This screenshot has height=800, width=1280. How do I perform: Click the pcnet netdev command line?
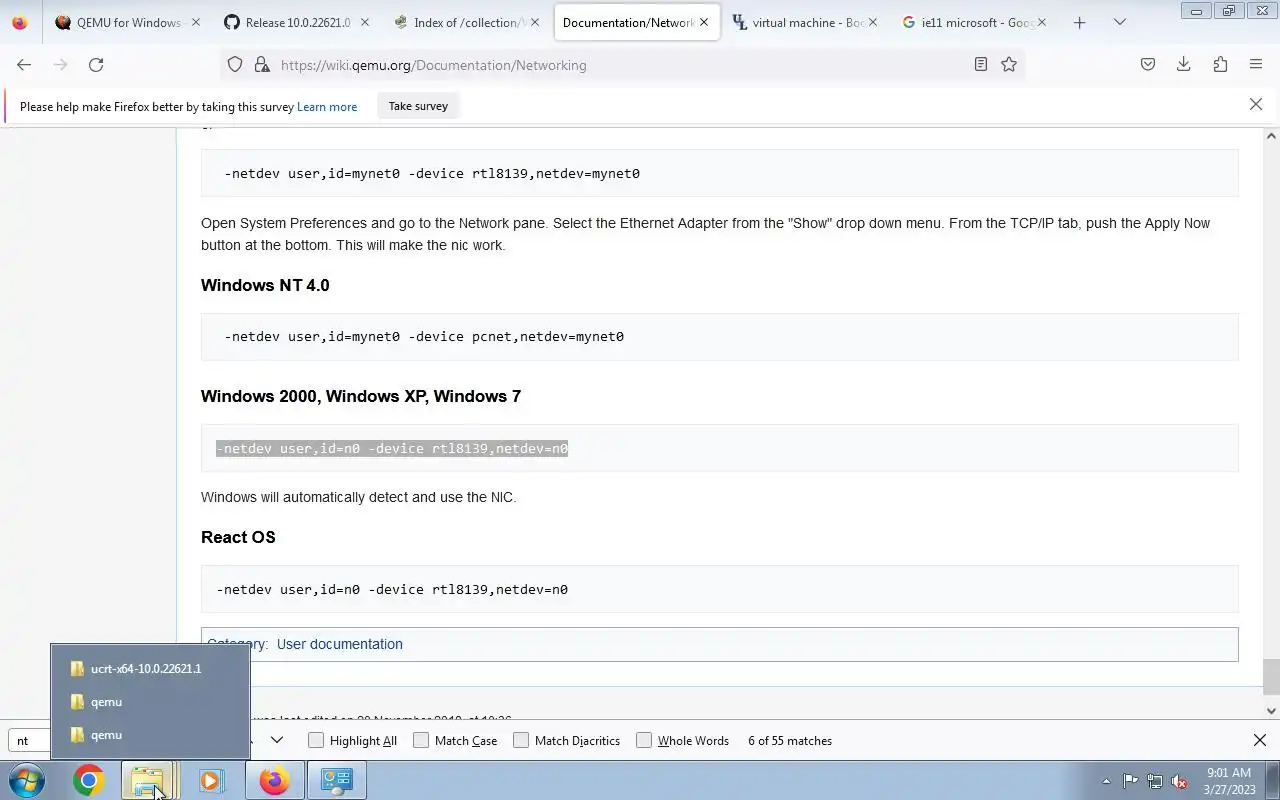[x=424, y=337]
